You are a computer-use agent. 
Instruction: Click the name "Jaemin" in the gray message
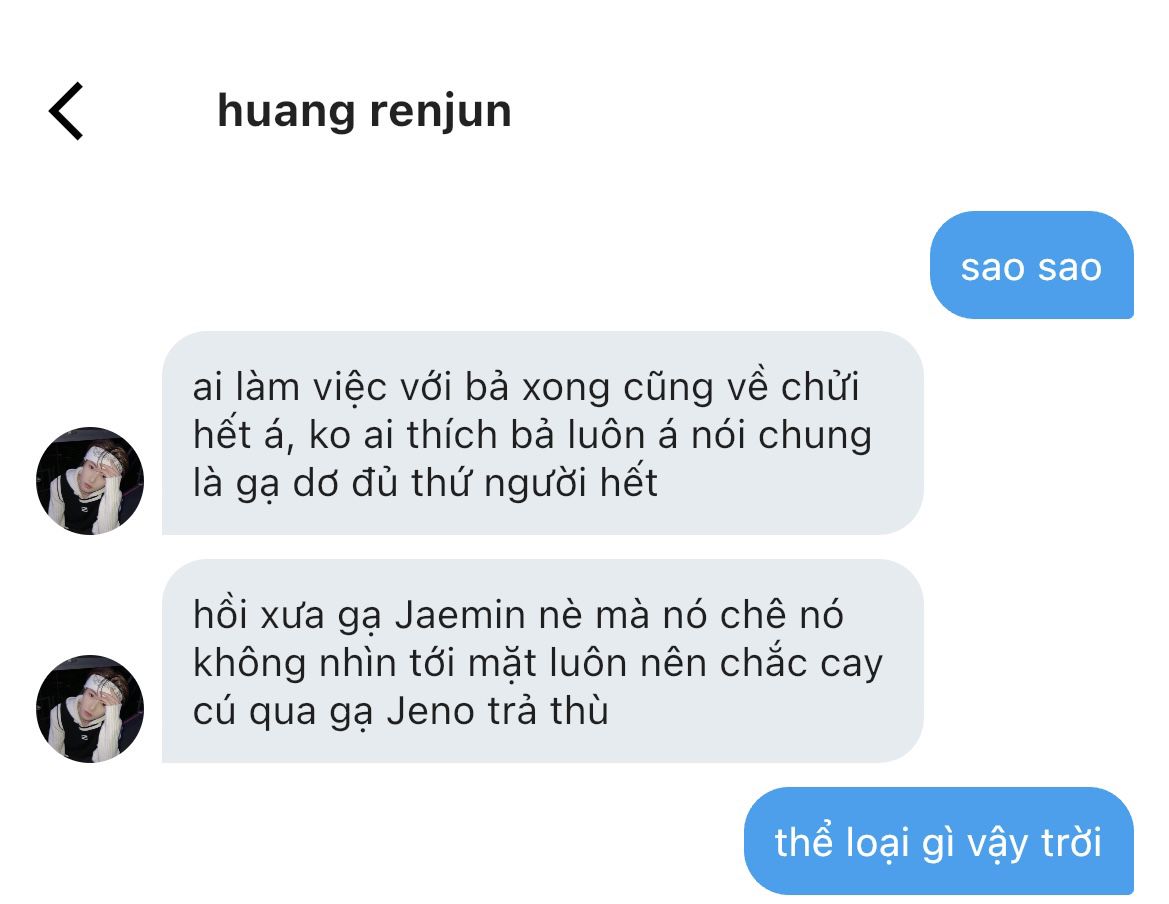coord(460,616)
